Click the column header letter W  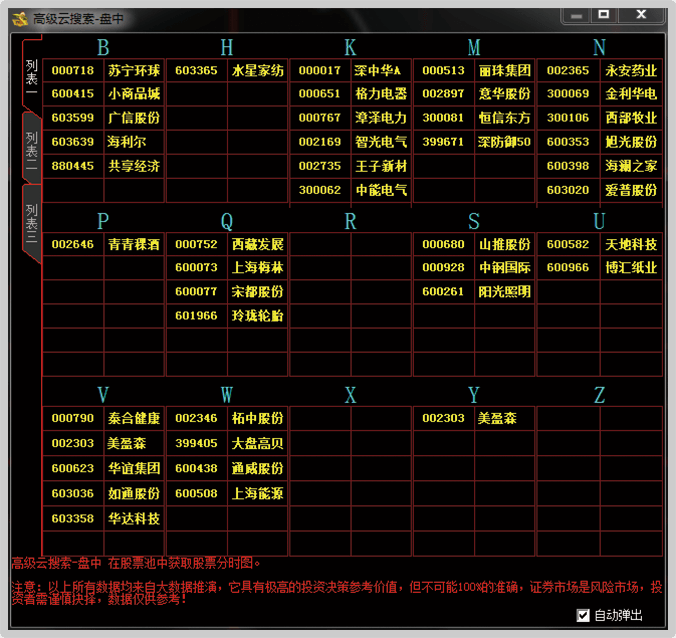tap(227, 395)
